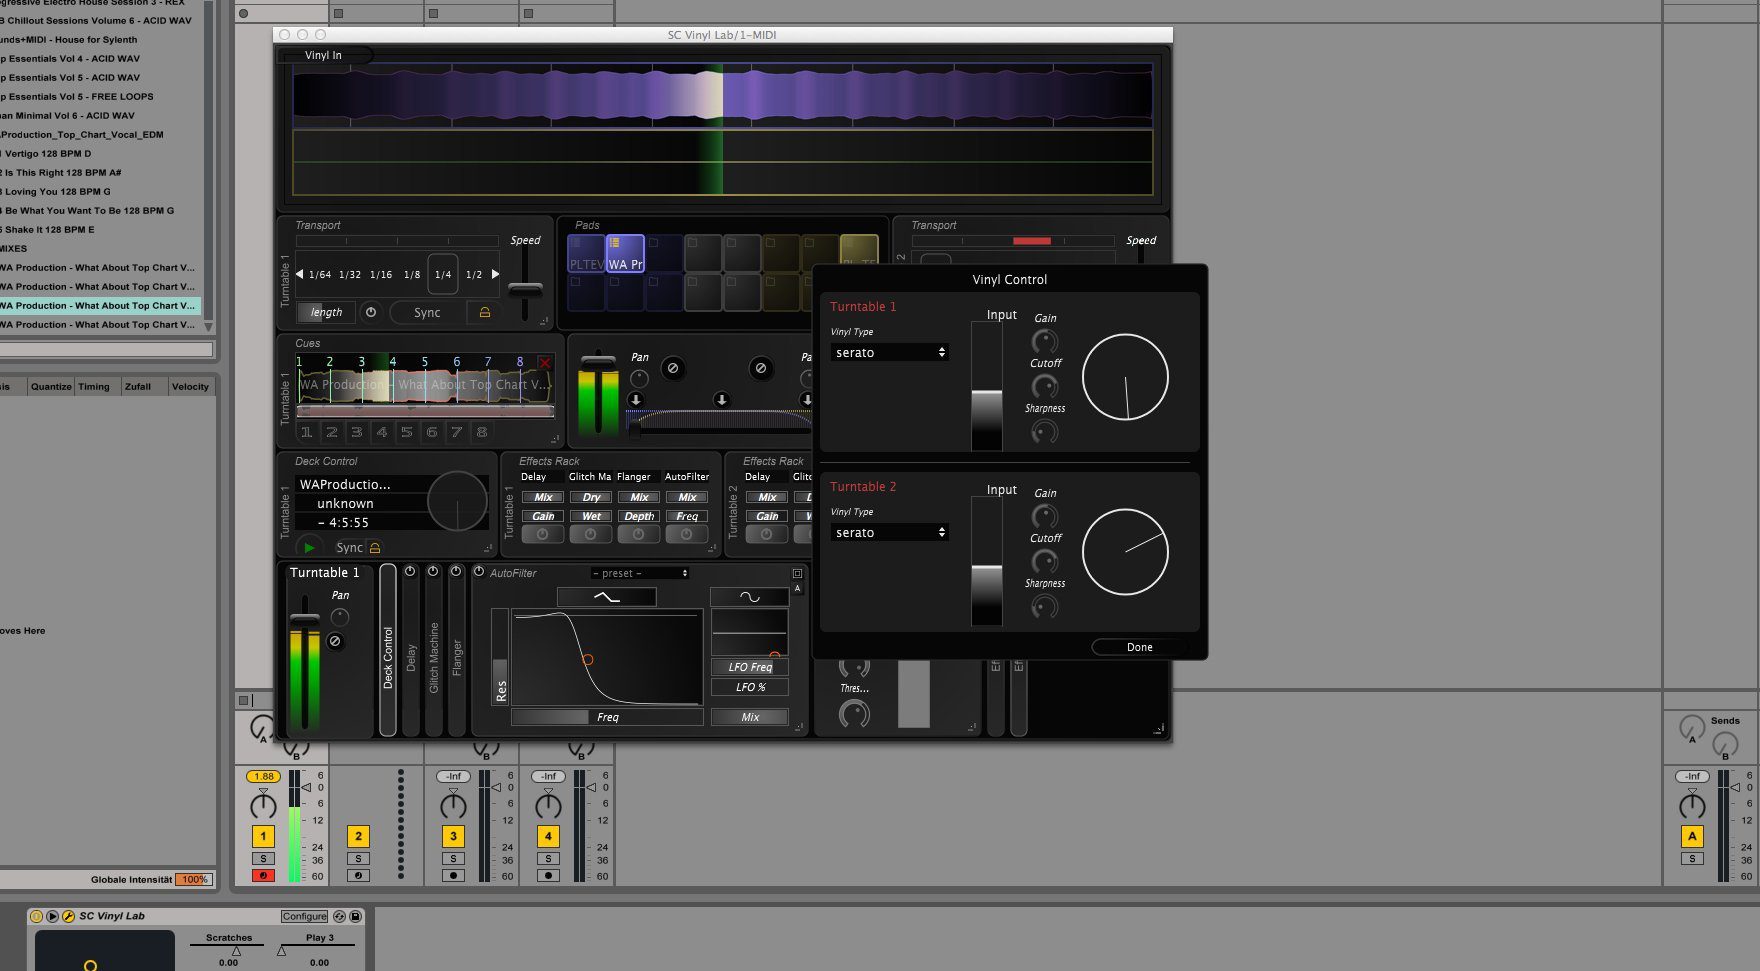Click the Configure button on SC Vinyl Lab
Viewport: 1760px width, 971px height.
304,916
